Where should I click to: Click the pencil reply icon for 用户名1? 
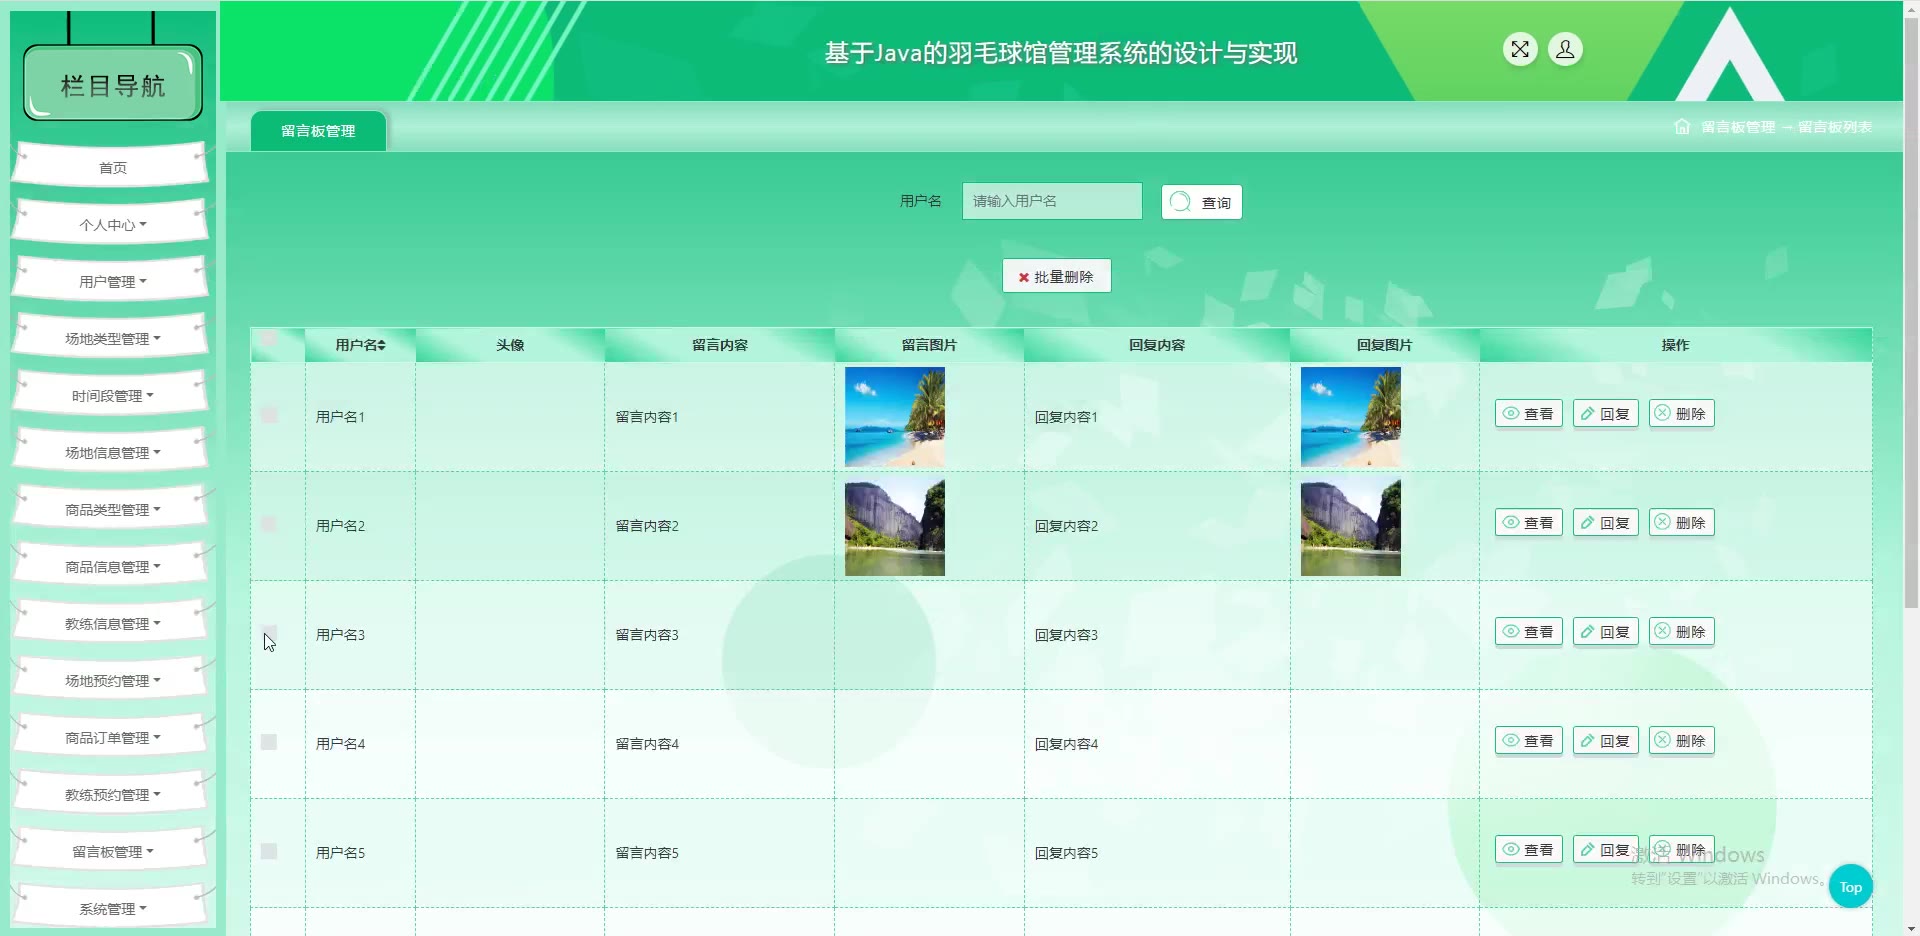1587,413
